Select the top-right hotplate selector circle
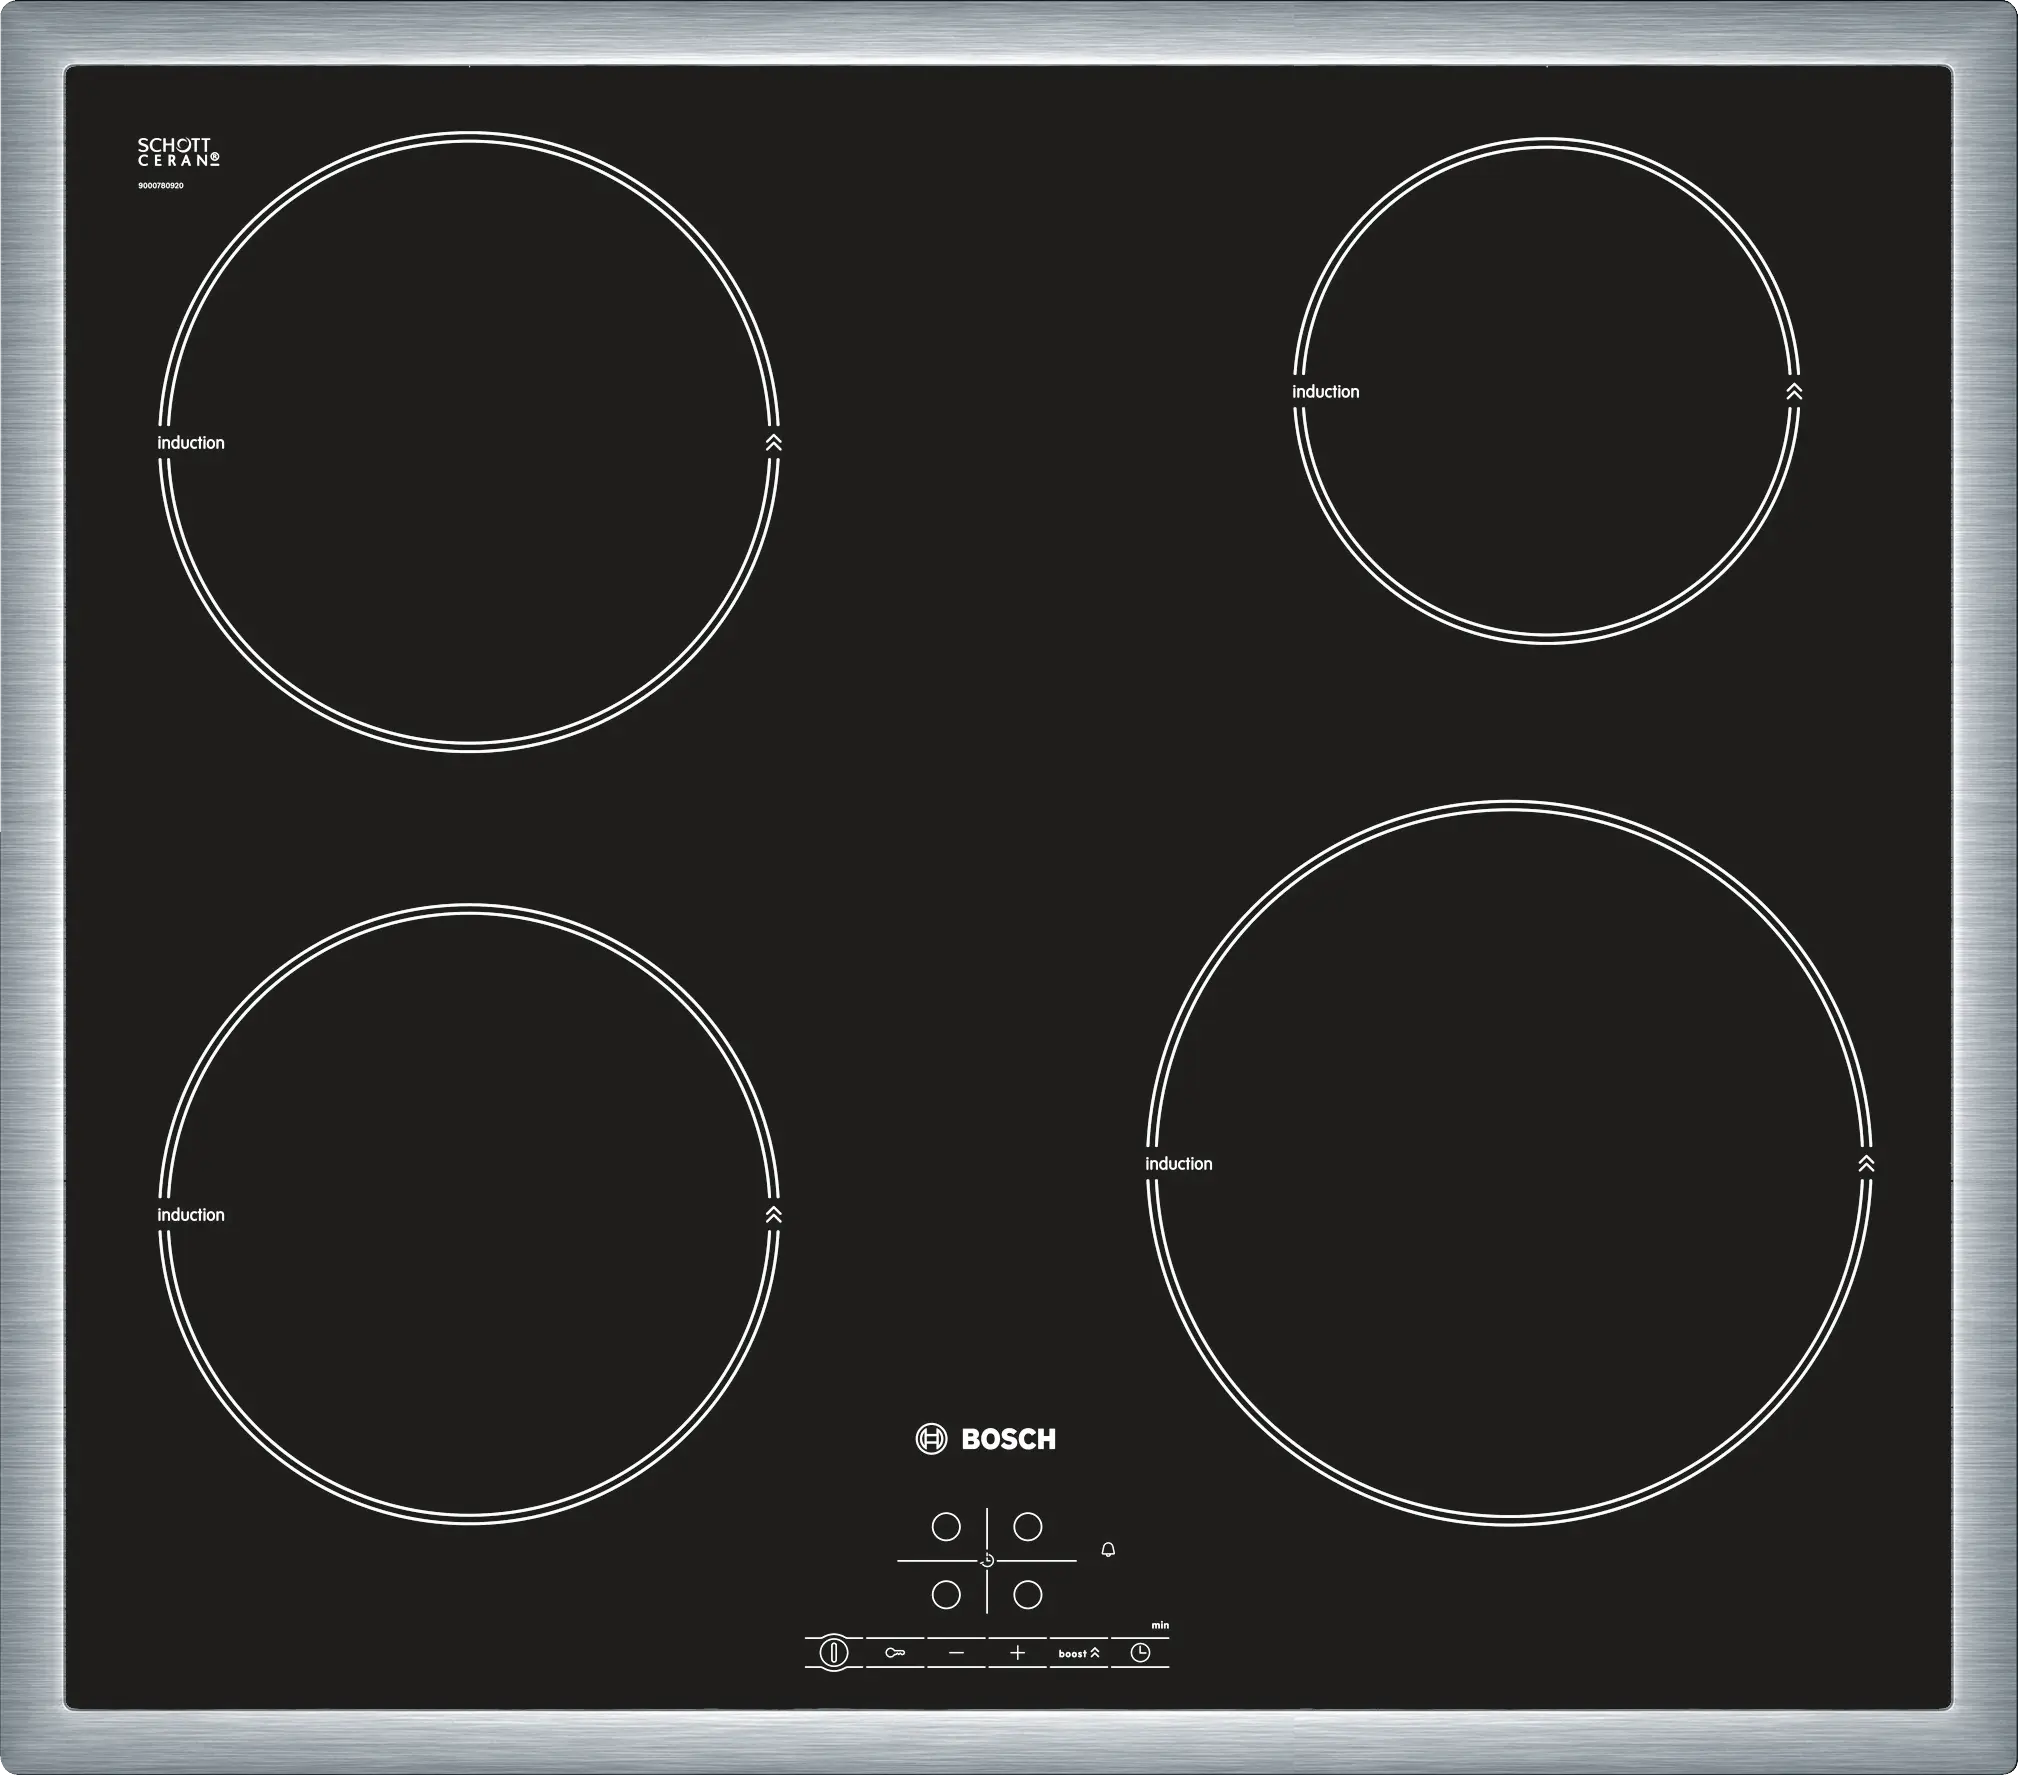Screen dimensions: 2018x1775 1028,1527
